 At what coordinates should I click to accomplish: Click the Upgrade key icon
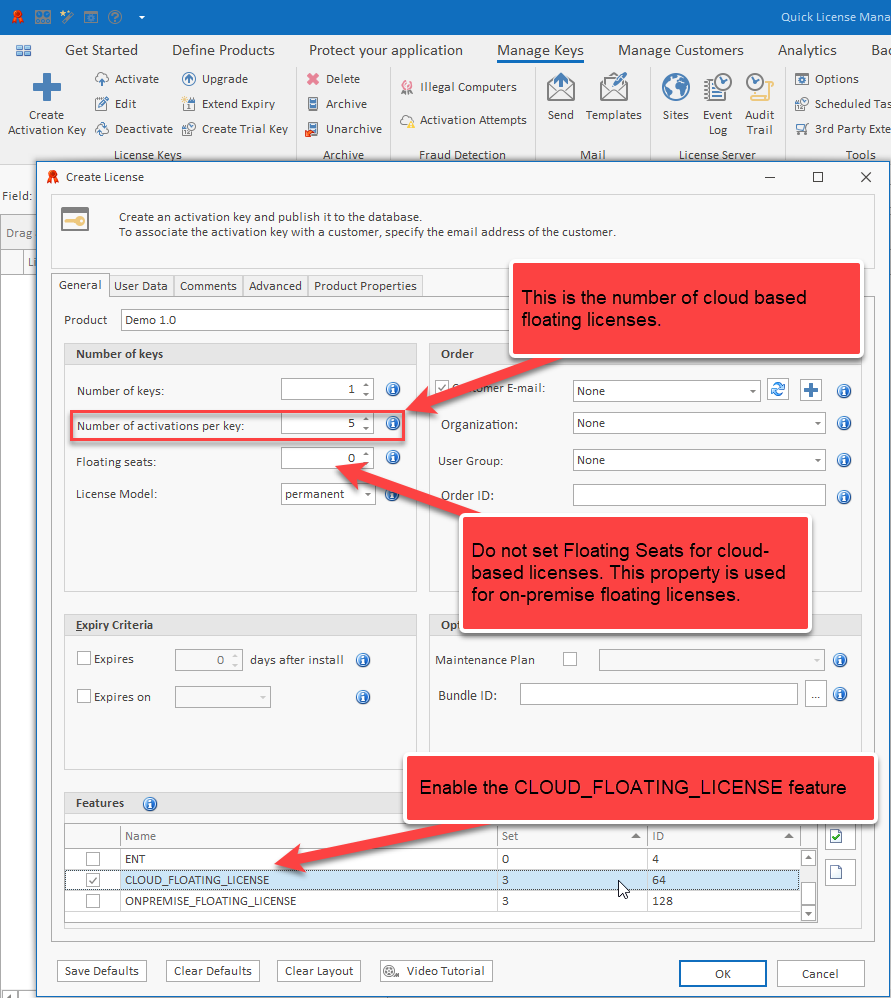tap(189, 79)
